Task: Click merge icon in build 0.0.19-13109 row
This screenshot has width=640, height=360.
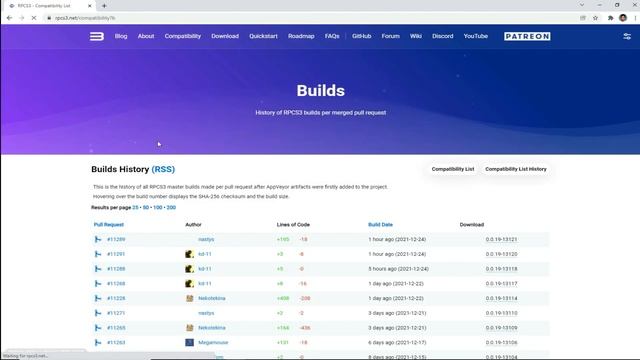Action: click(x=98, y=328)
